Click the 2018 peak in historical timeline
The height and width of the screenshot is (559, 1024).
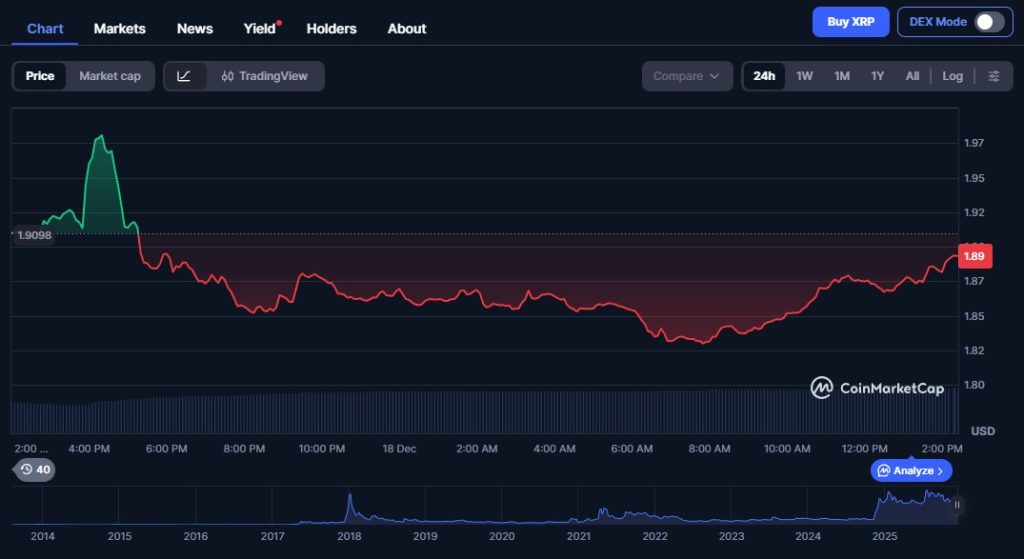tap(350, 498)
